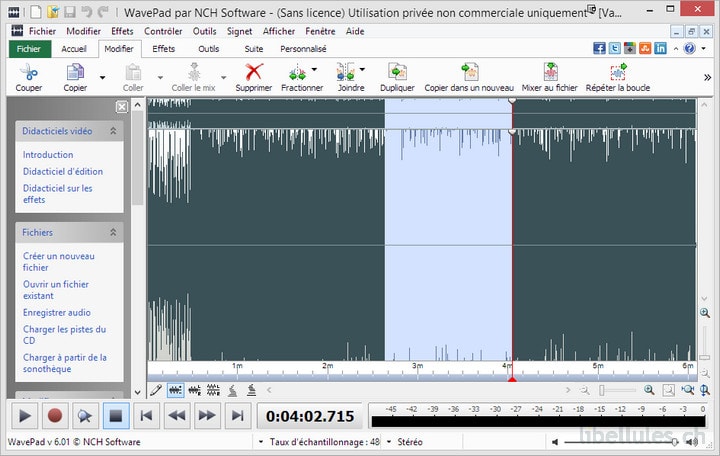Viewport: 720px width, 456px height.
Task: Click the Fractionner split tool
Action: tap(297, 73)
